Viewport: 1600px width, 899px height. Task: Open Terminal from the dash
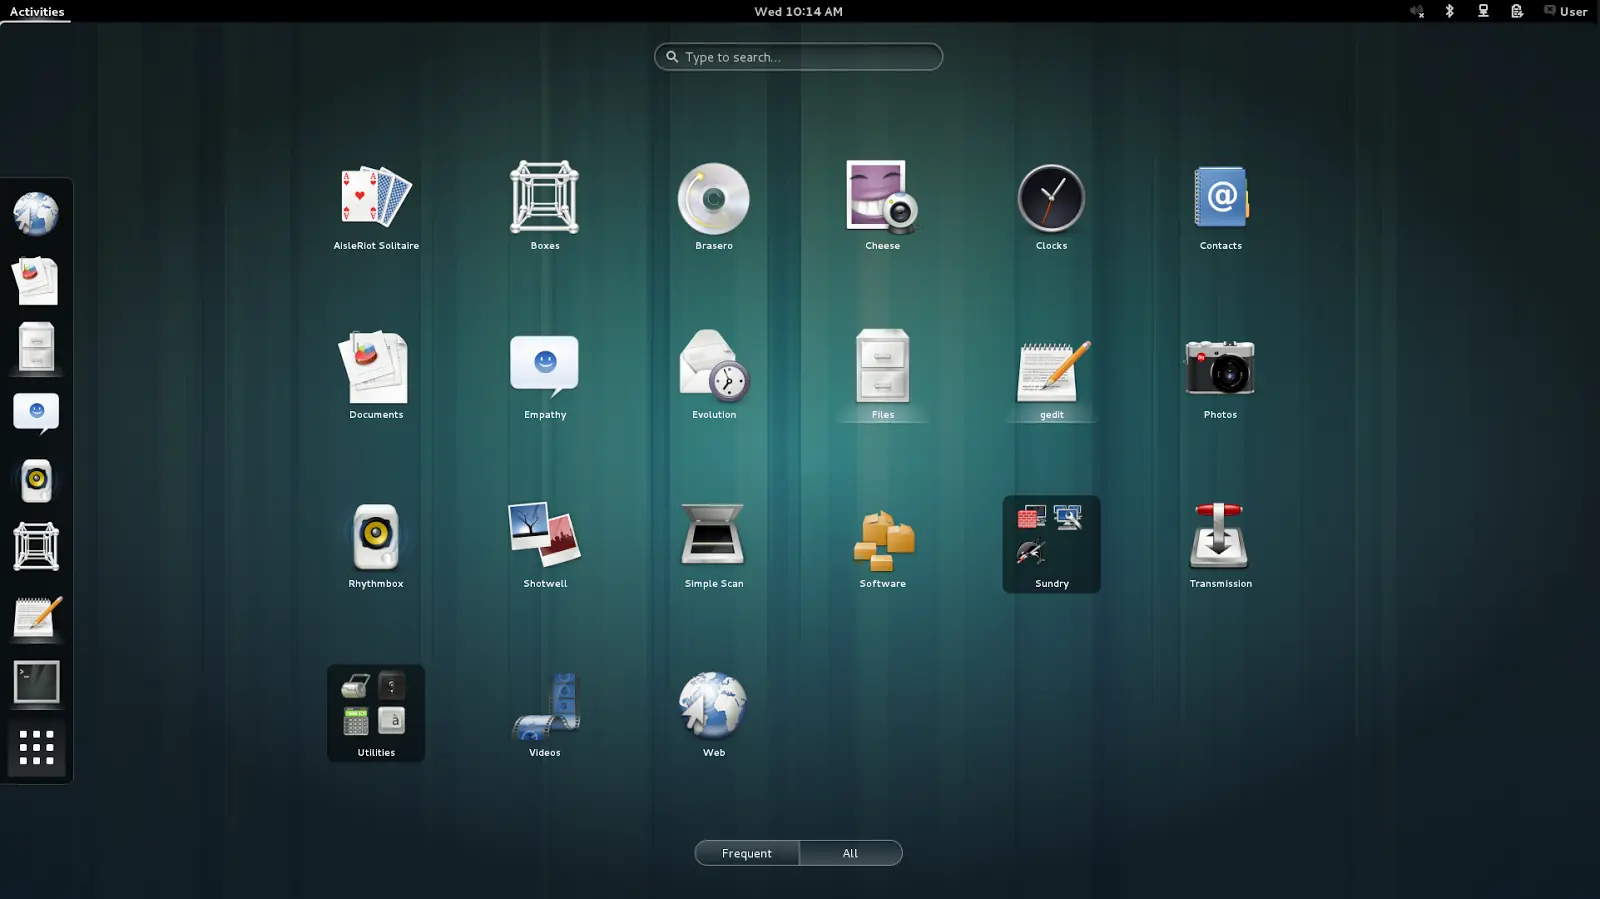coord(36,682)
